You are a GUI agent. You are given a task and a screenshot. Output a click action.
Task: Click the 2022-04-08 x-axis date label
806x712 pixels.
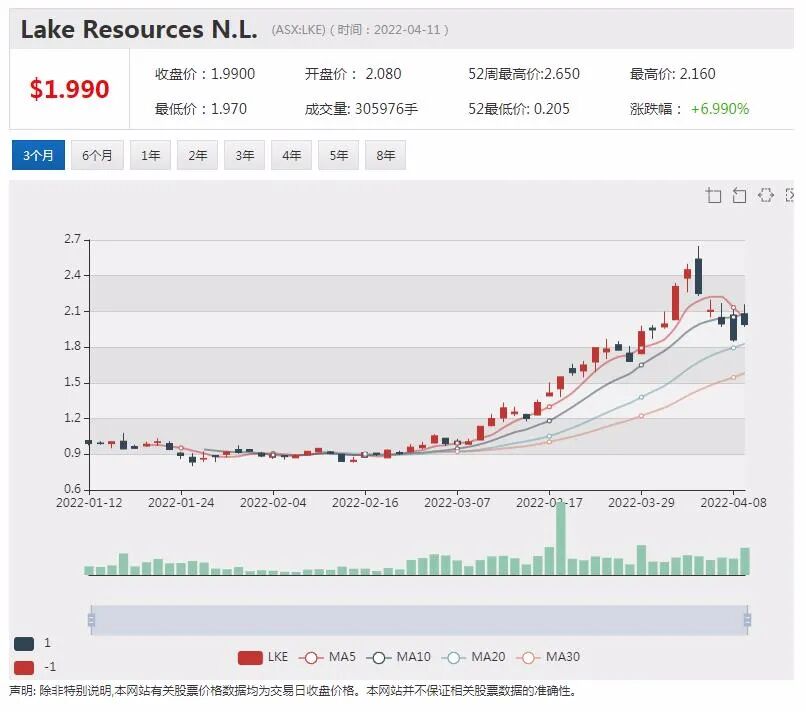[734, 503]
